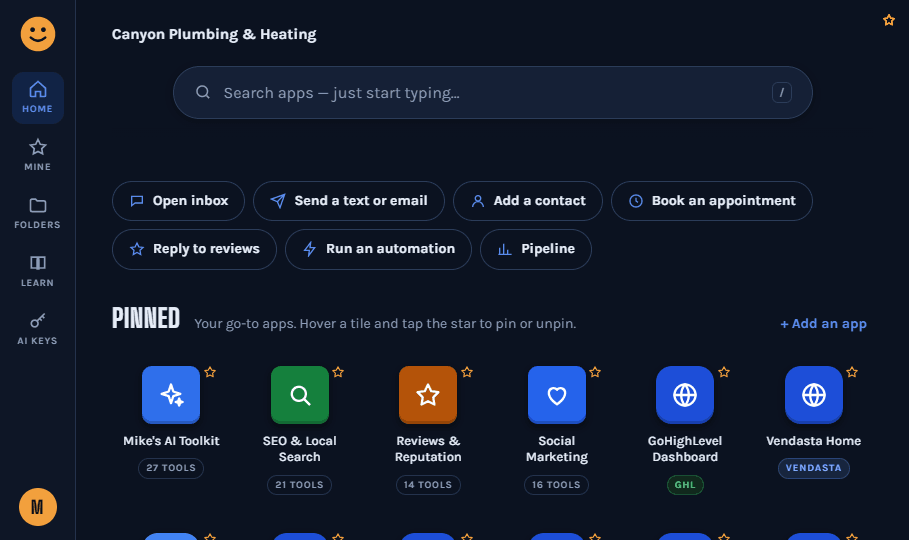Viewport: 909px width, 540px height.
Task: Click magnifier icon in search bar
Action: [x=203, y=92]
